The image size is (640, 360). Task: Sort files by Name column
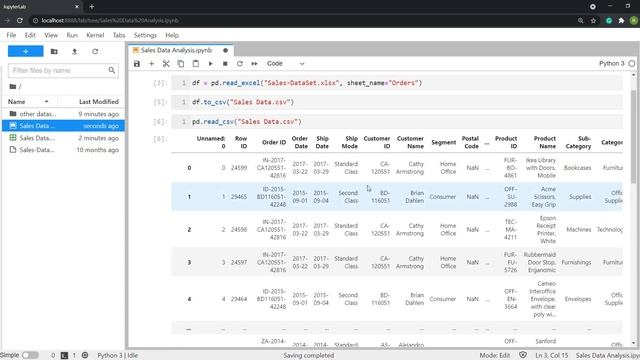point(29,102)
